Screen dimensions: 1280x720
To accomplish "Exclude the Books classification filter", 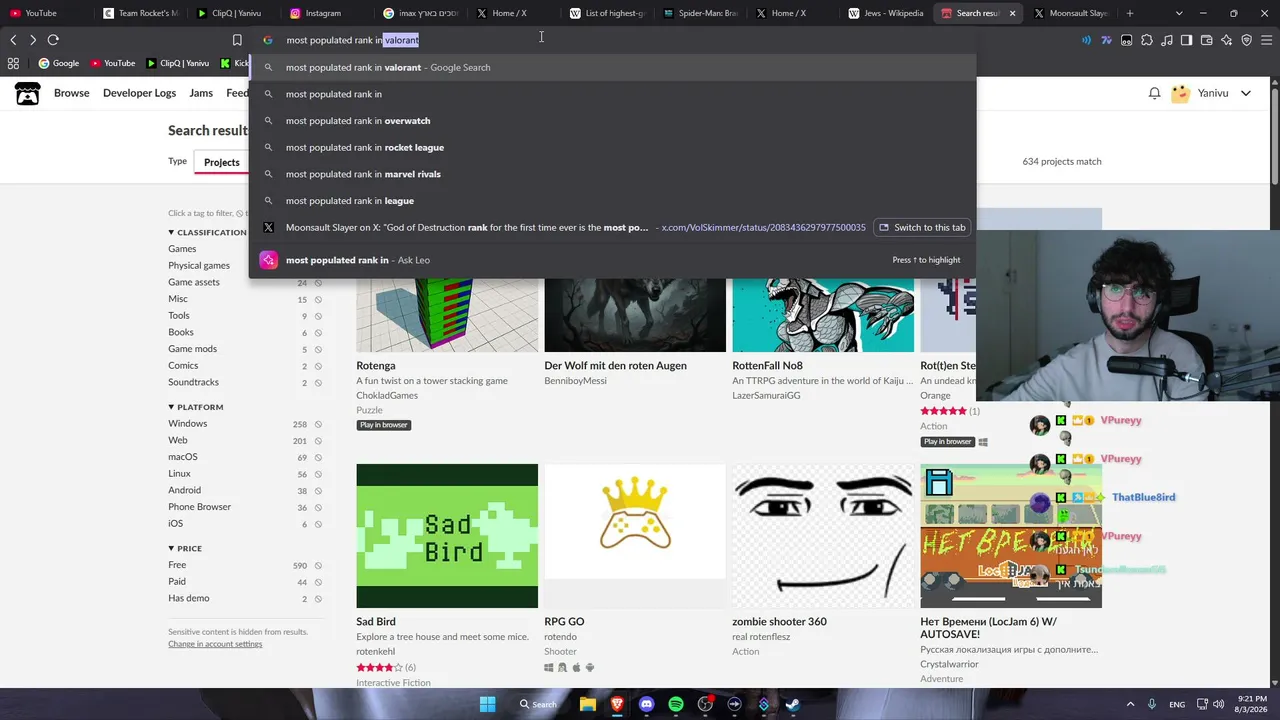I will click(318, 333).
